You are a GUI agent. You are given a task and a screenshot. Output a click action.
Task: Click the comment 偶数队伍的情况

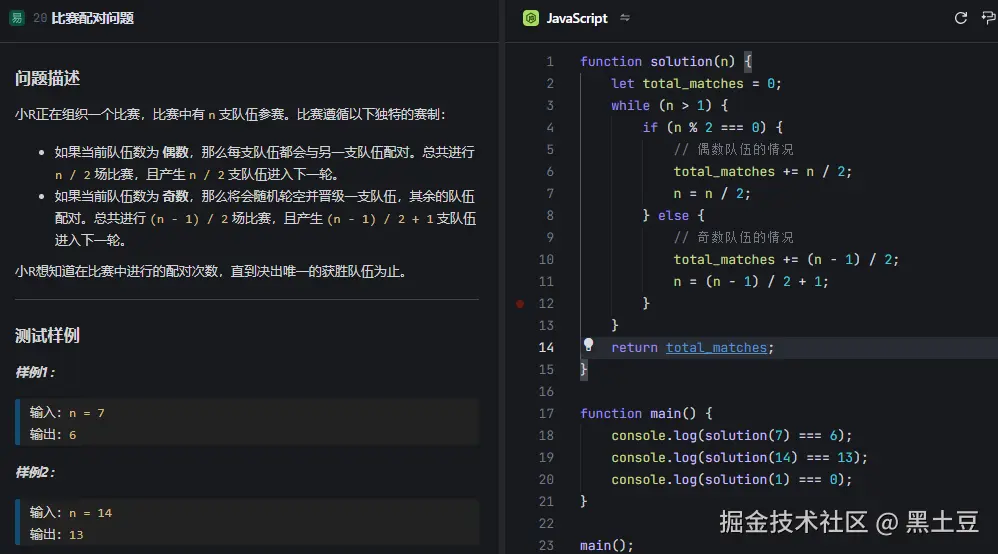tap(734, 150)
